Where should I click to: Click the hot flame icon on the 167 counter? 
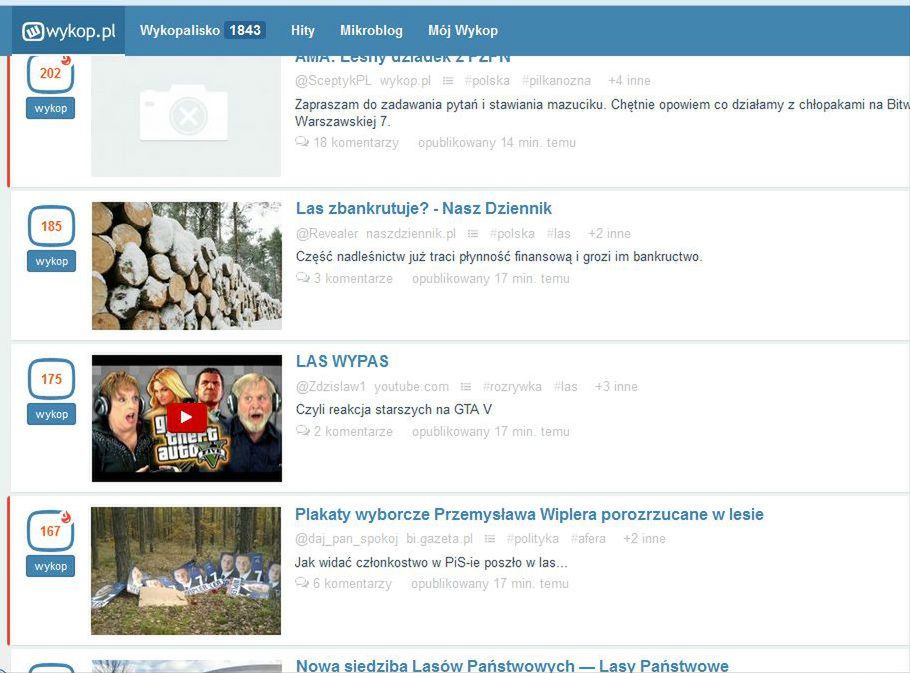(x=66, y=516)
